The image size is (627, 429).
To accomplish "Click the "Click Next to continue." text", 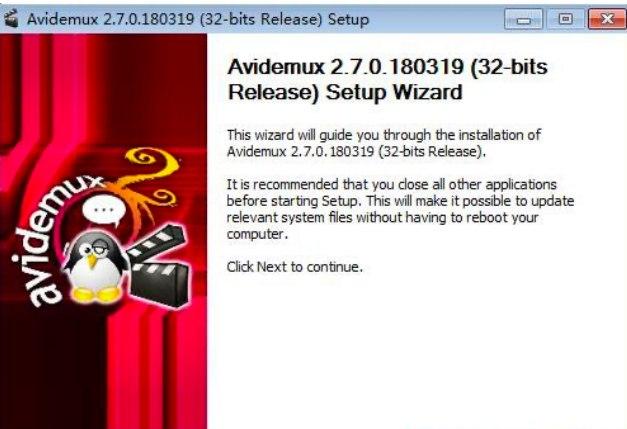I will click(x=295, y=266).
